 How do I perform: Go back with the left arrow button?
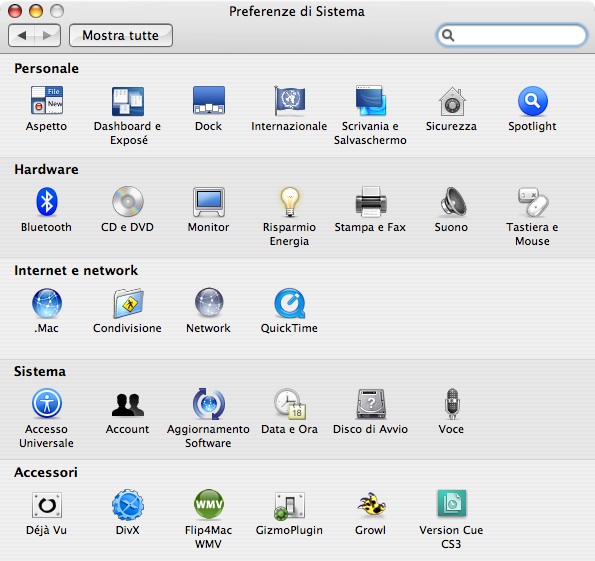point(21,35)
